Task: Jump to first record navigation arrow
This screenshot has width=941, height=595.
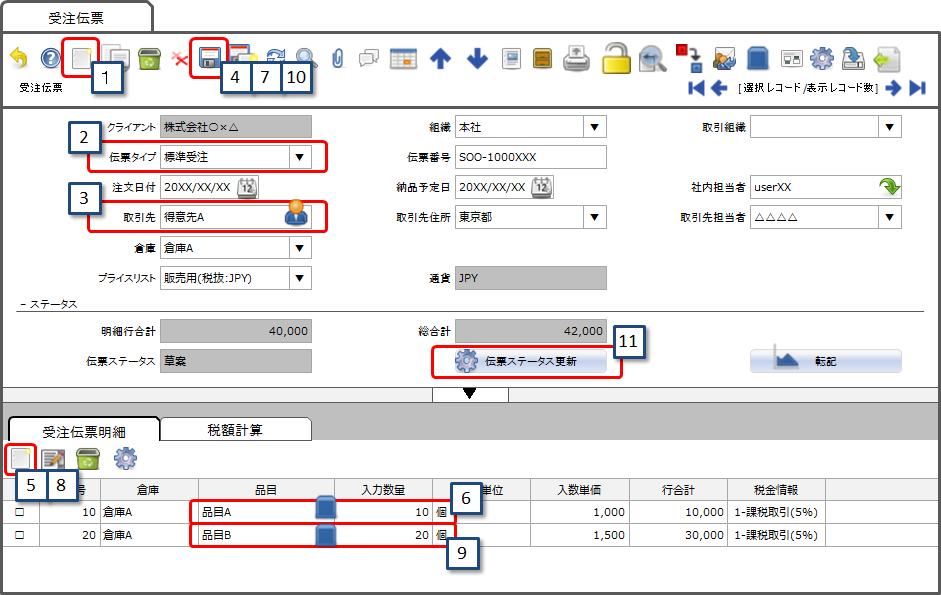Action: pos(696,88)
